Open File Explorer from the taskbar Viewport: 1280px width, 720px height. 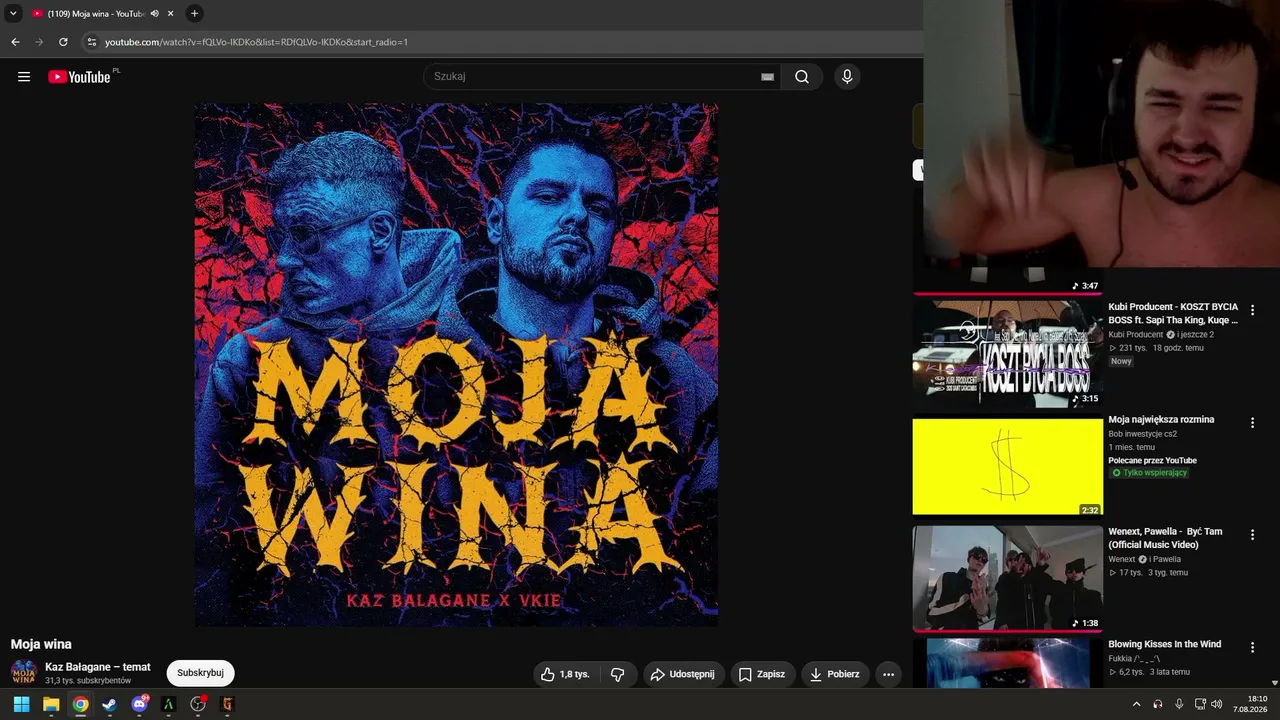[x=51, y=704]
